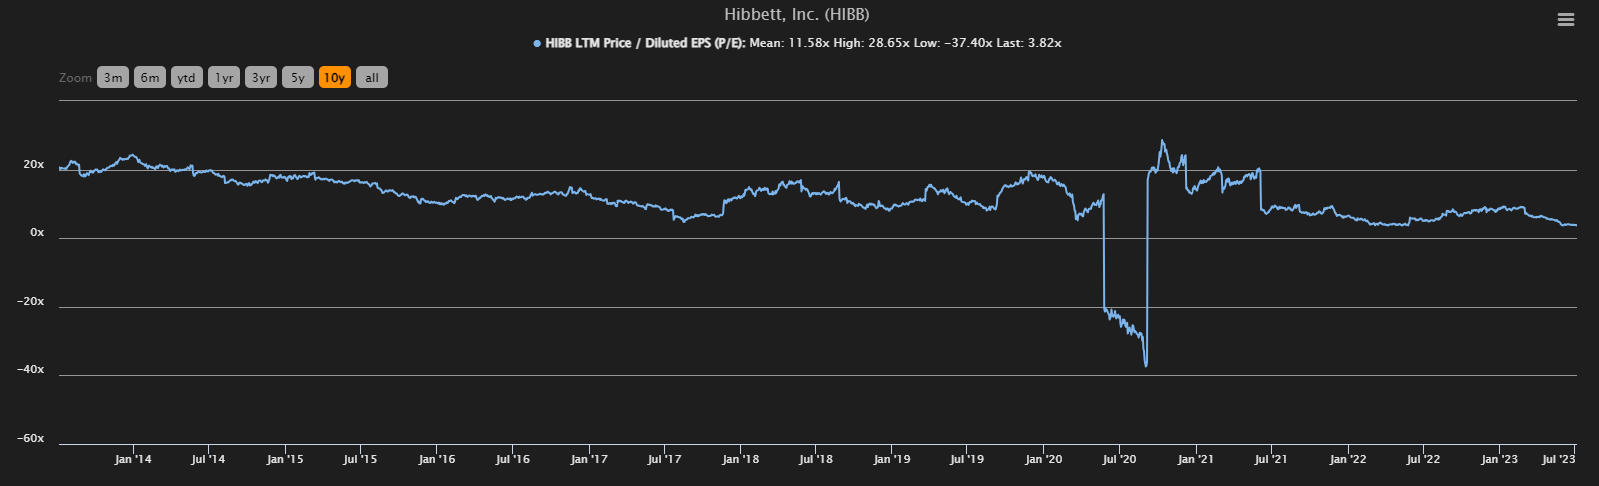
Task: Select the 1yr zoom range
Action: (x=224, y=77)
